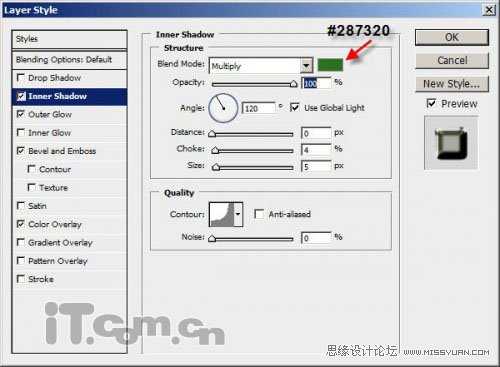Click the Angle value input field
The width and height of the screenshot is (500, 367).
click(x=259, y=108)
